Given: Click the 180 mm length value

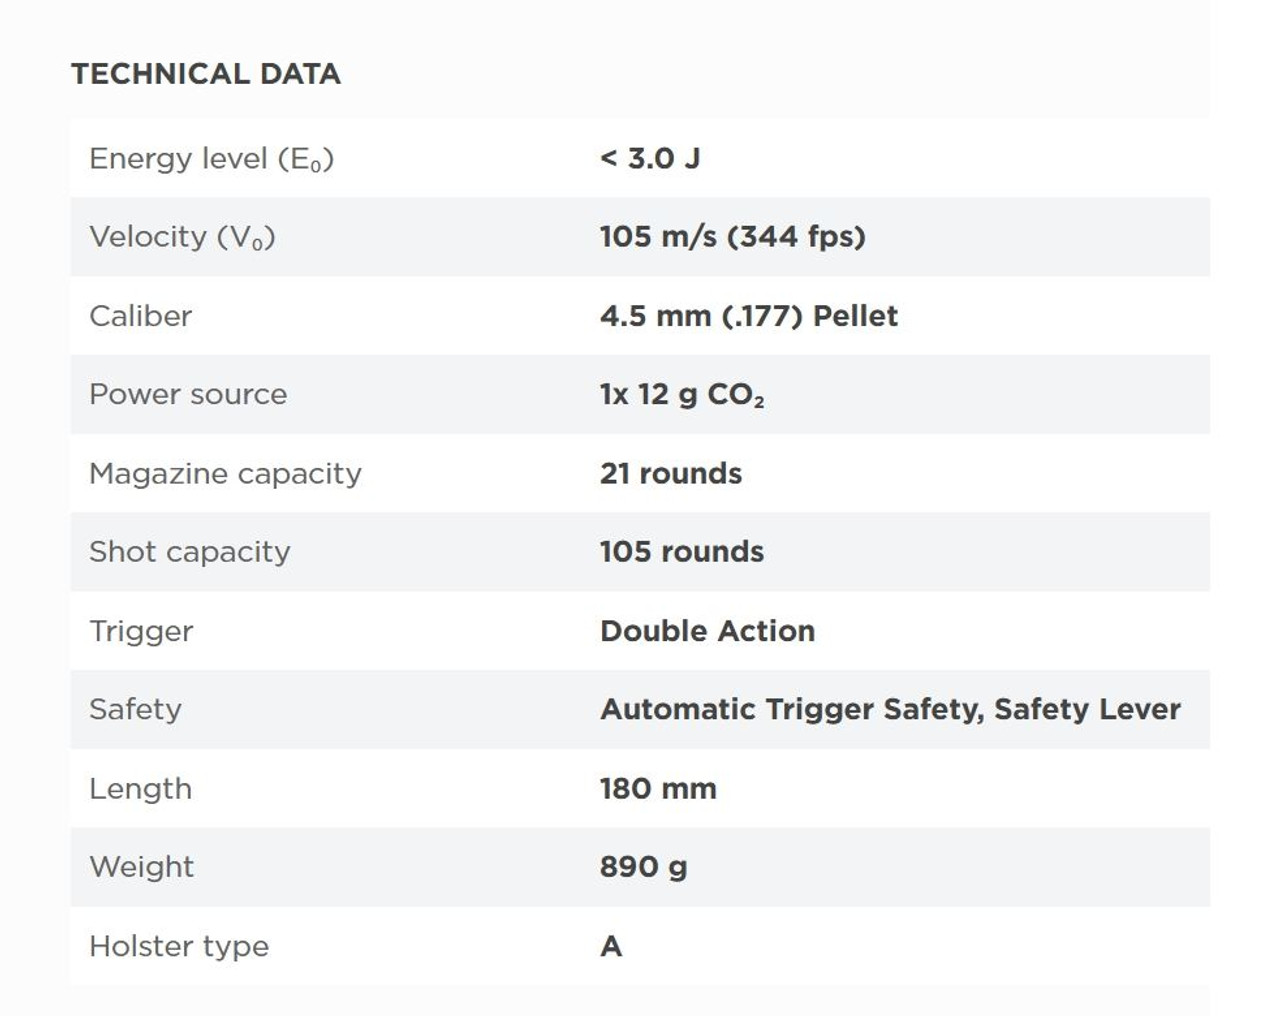Looking at the screenshot, I should [x=658, y=789].
